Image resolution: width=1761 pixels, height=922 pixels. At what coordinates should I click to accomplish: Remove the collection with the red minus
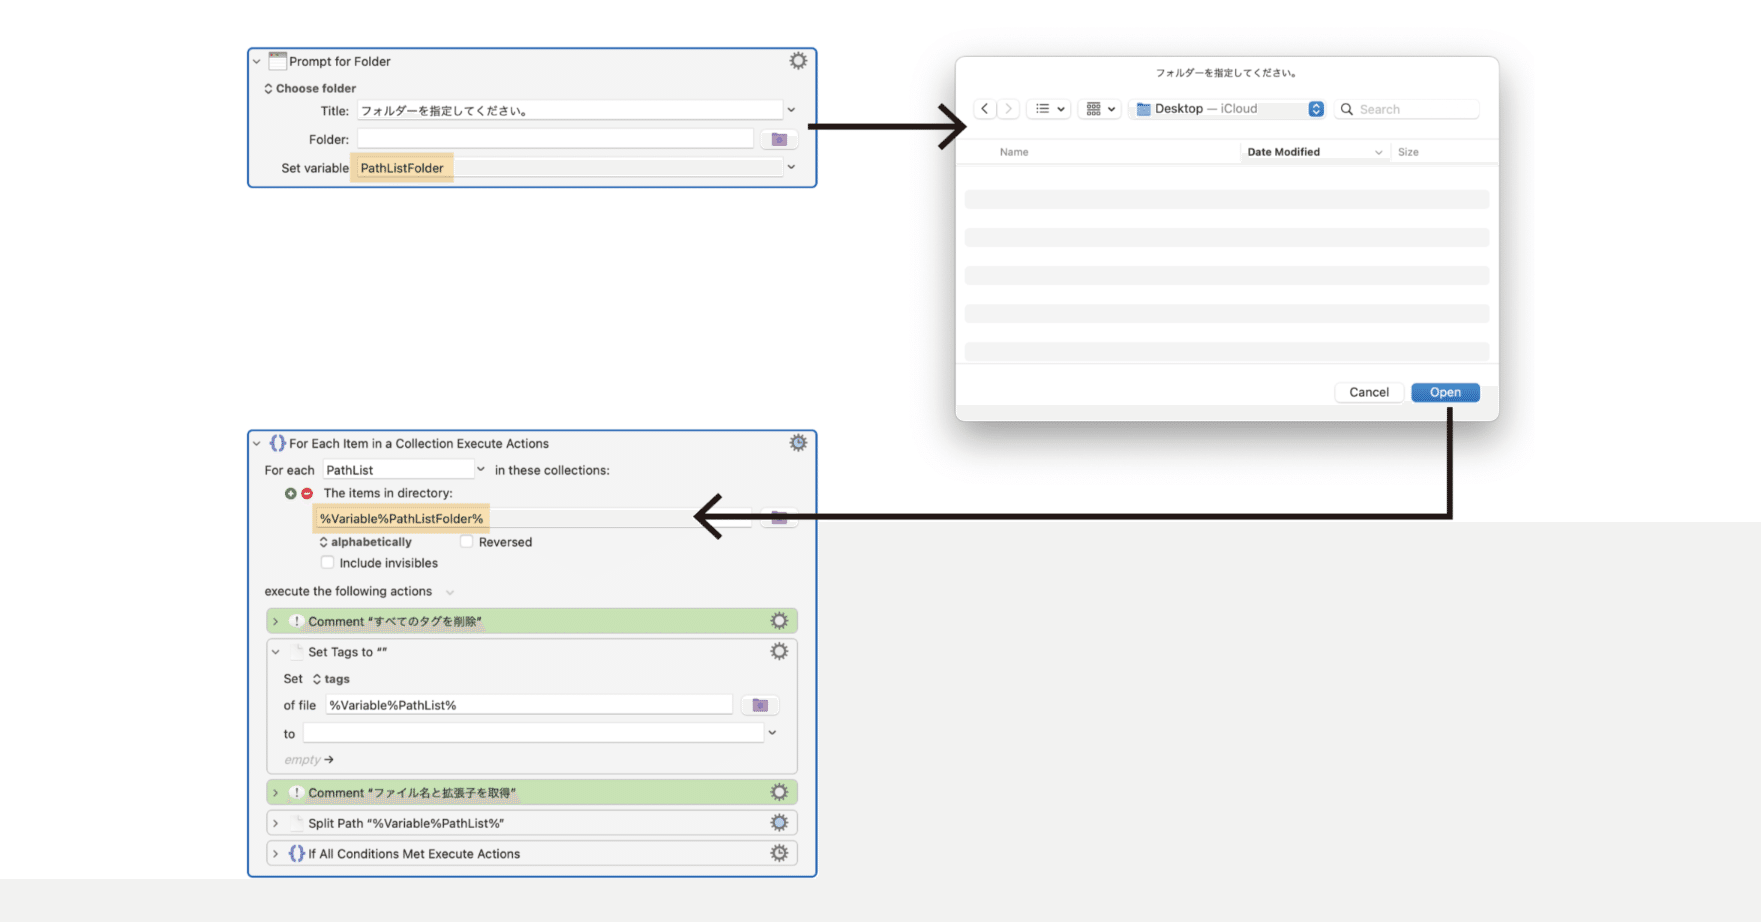[x=307, y=493]
